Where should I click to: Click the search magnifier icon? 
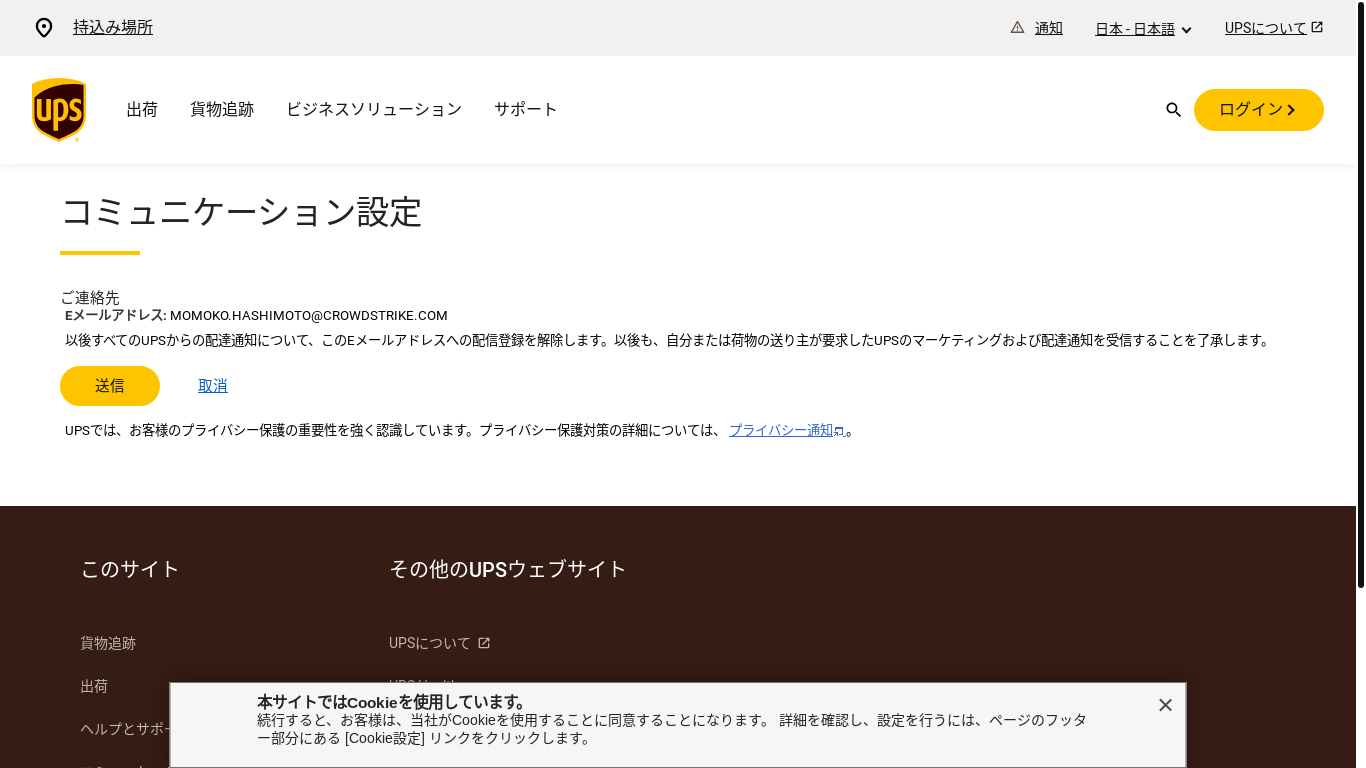(x=1174, y=110)
